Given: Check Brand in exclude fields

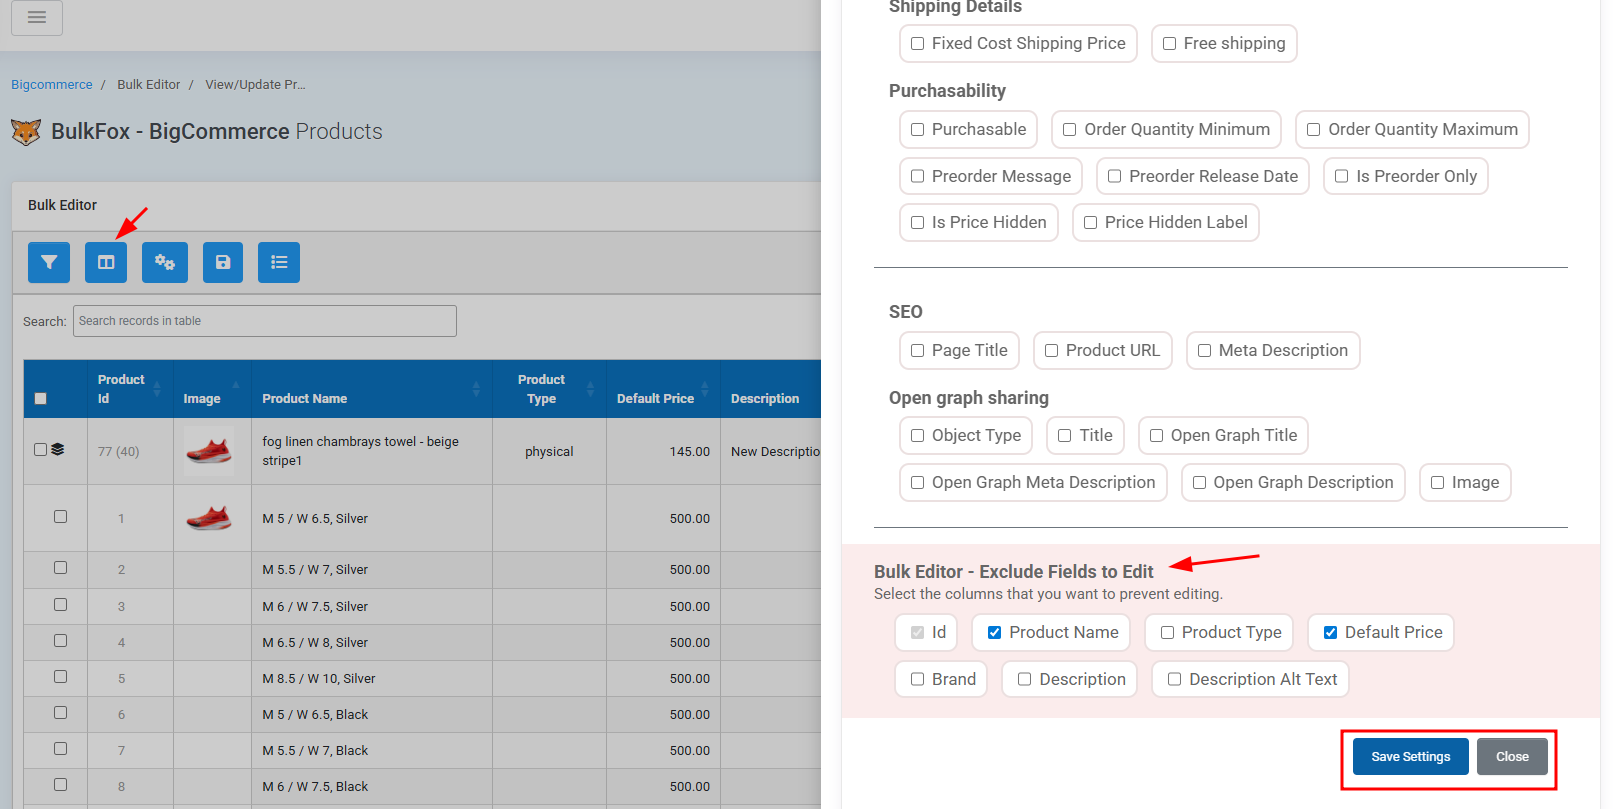Looking at the screenshot, I should tap(918, 680).
